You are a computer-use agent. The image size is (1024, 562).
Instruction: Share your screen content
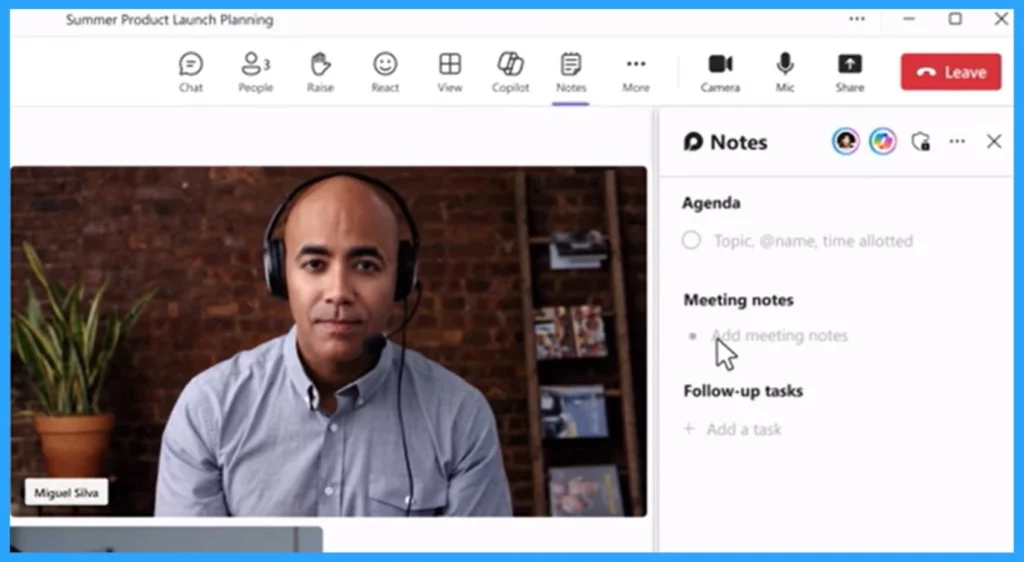click(x=850, y=72)
